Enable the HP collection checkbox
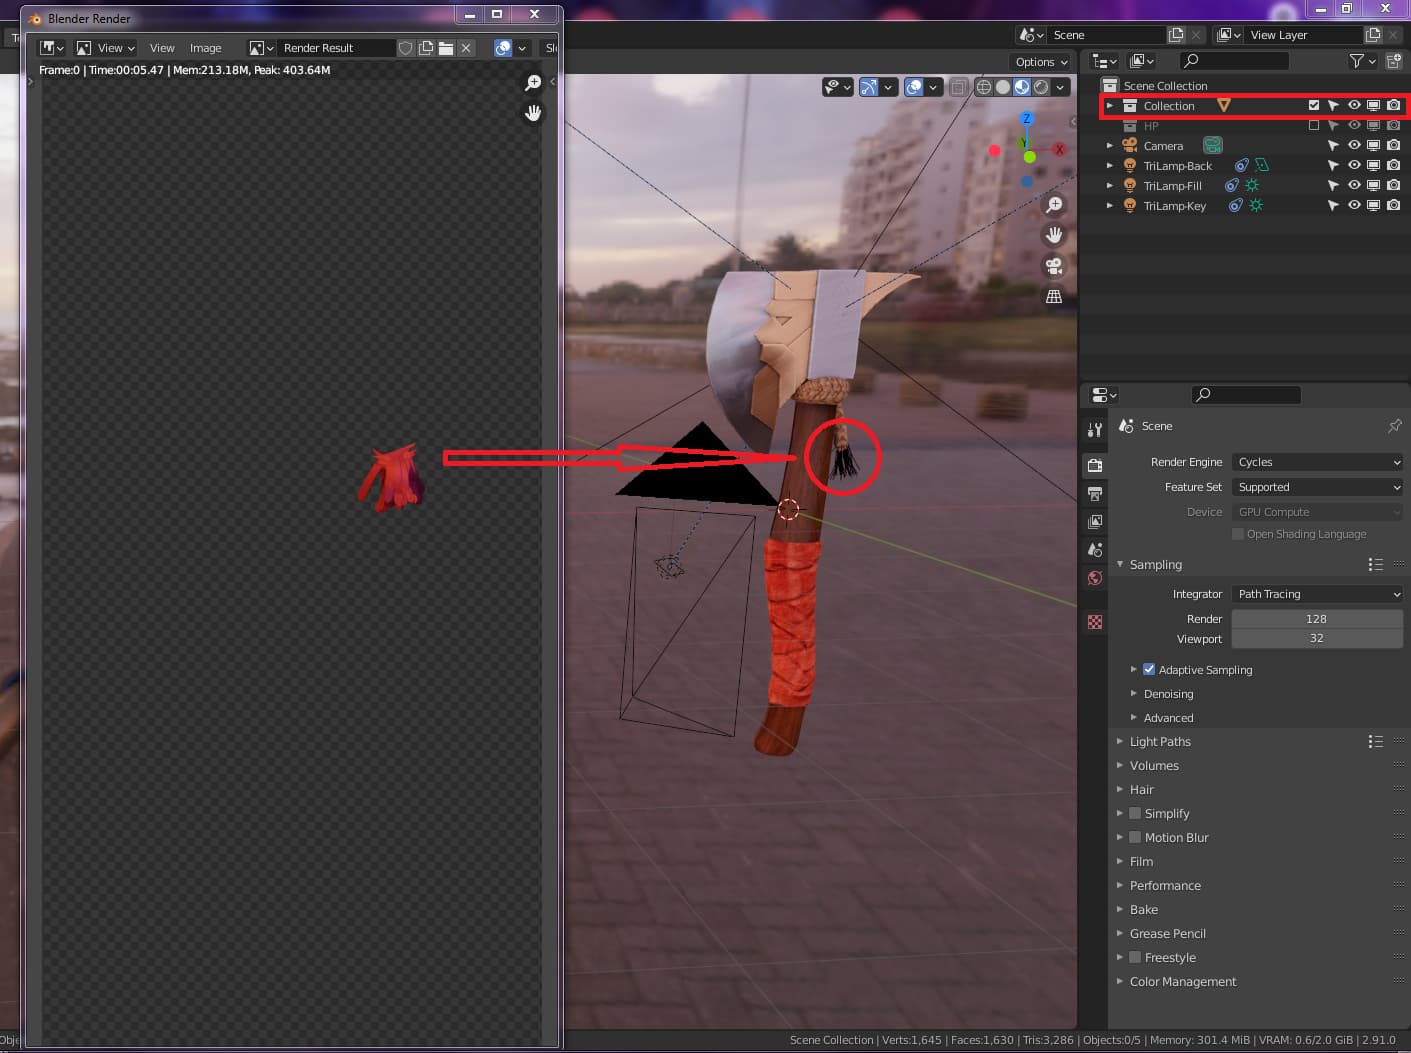The image size is (1411, 1053). pyautogui.click(x=1314, y=125)
